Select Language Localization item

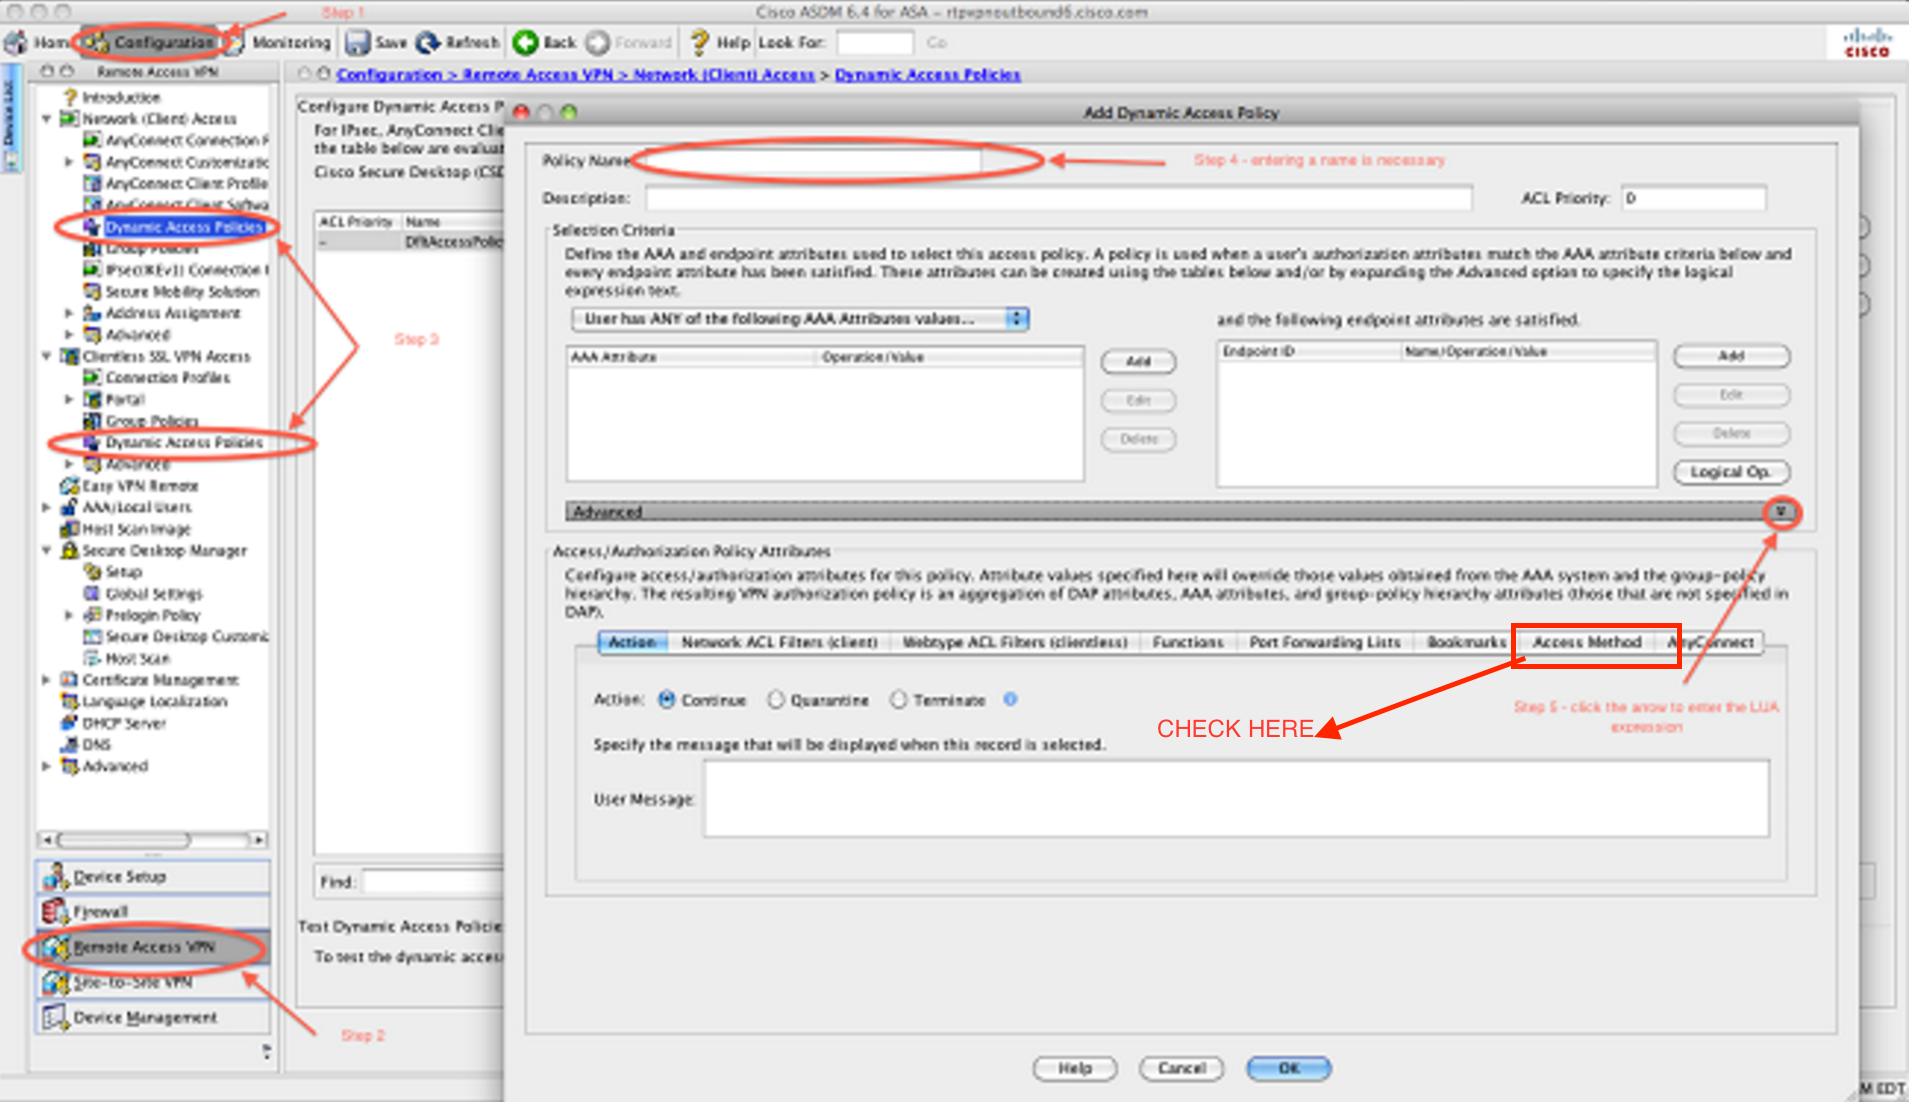coord(154,701)
